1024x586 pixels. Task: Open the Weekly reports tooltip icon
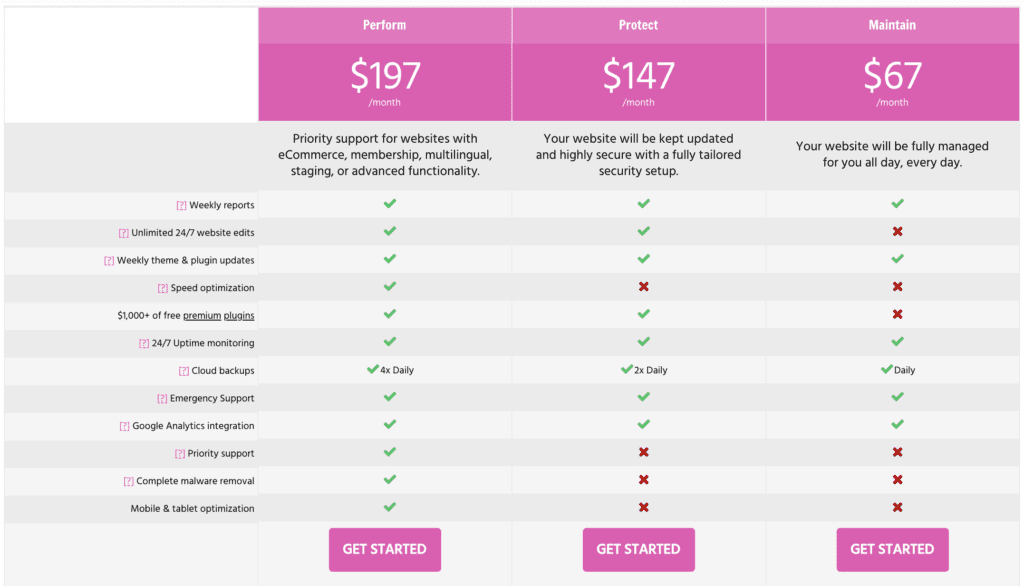(x=181, y=205)
